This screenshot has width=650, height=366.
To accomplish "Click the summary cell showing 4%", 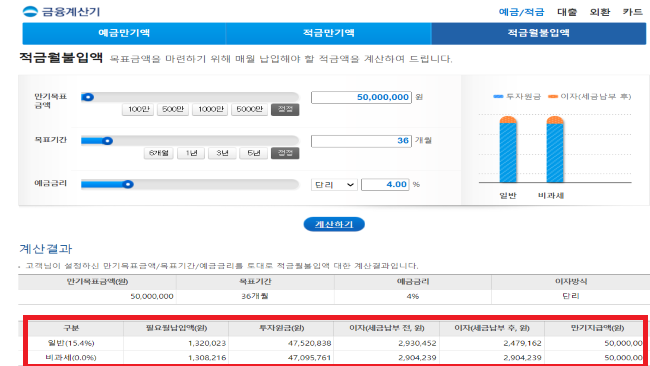I will click(413, 296).
